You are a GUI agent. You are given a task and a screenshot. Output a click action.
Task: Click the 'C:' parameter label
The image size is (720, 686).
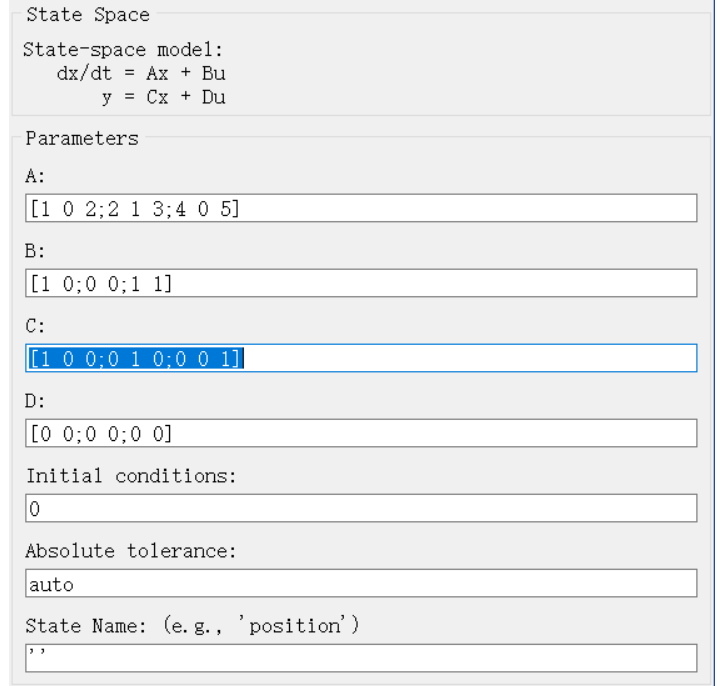click(35, 326)
